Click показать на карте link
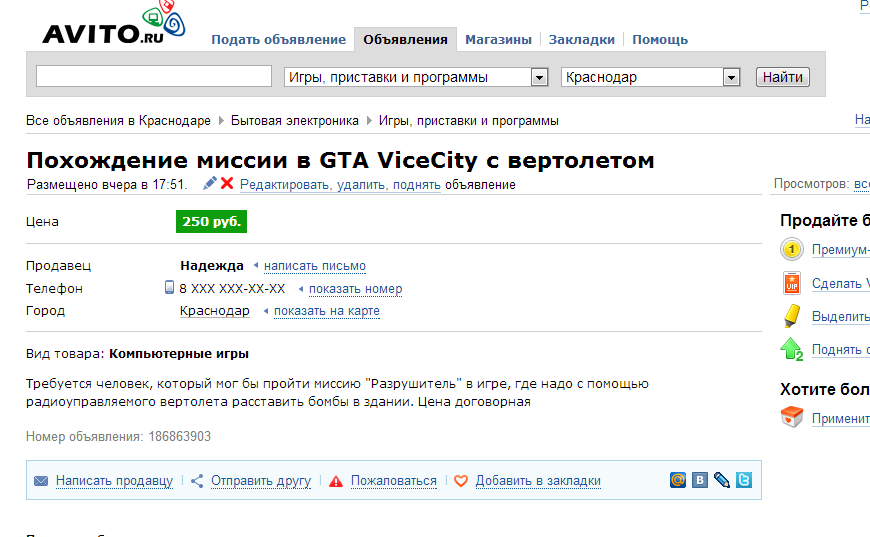Screen dimensions: 870x537 [x=327, y=311]
